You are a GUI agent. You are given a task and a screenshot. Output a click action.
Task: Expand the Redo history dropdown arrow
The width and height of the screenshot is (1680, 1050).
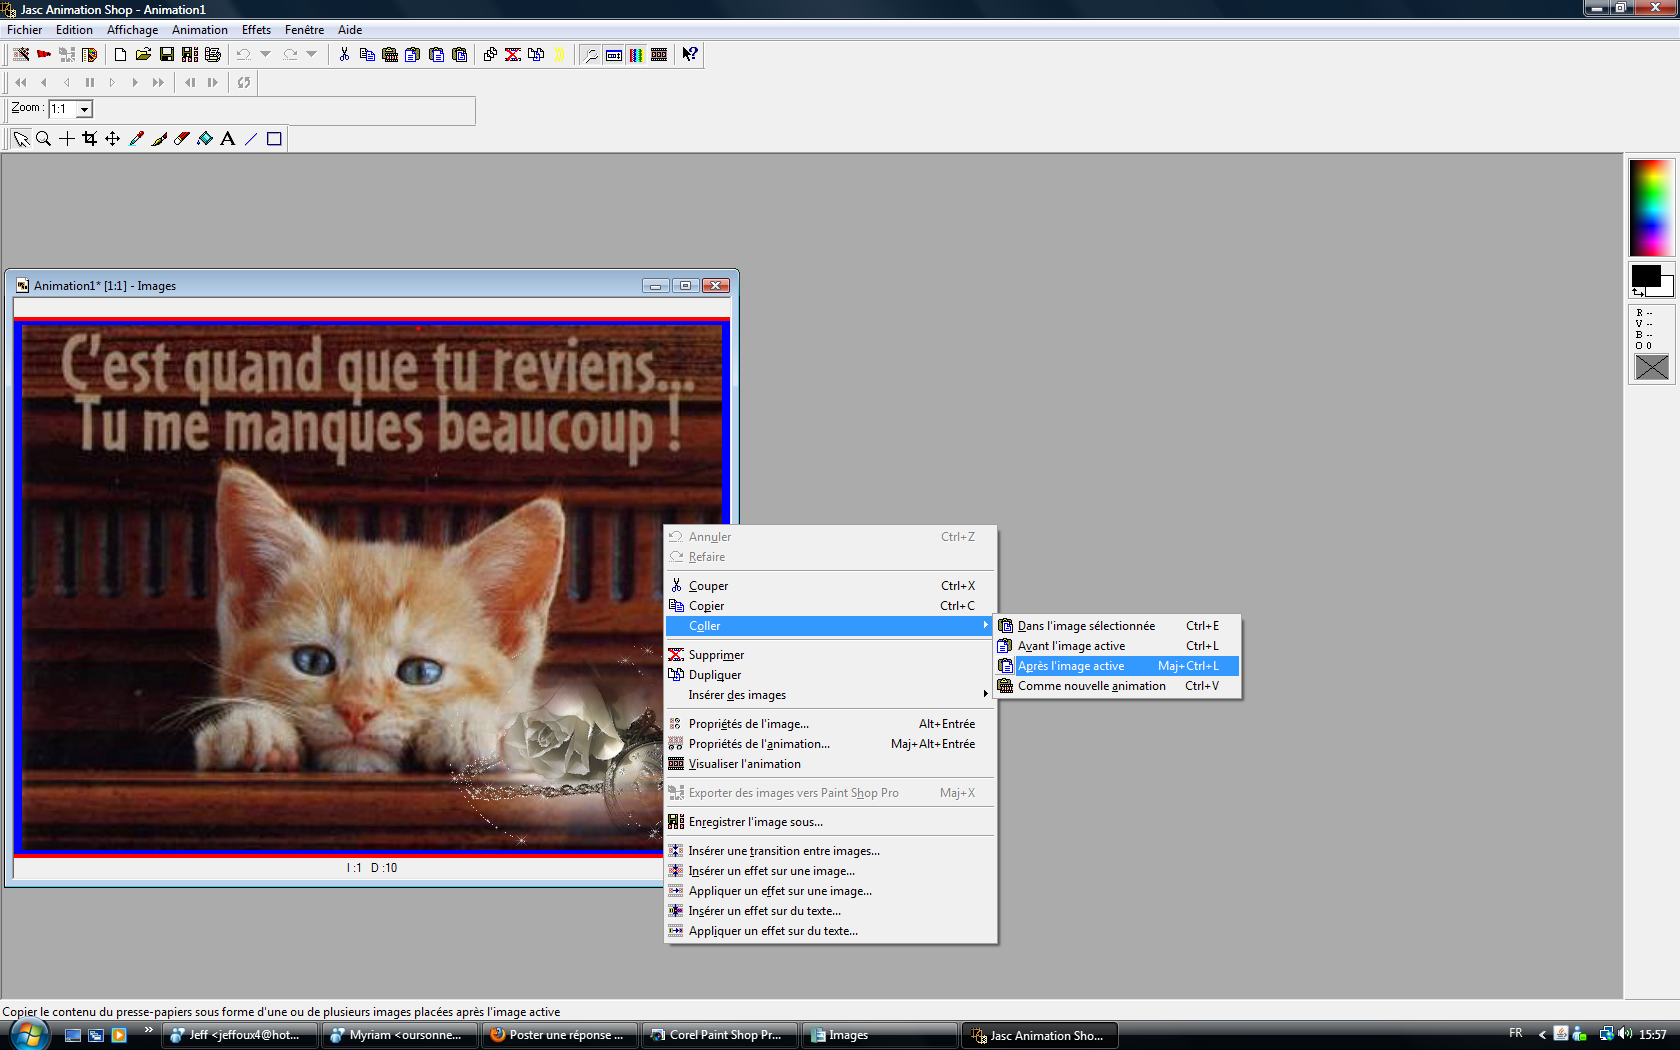pyautogui.click(x=312, y=54)
